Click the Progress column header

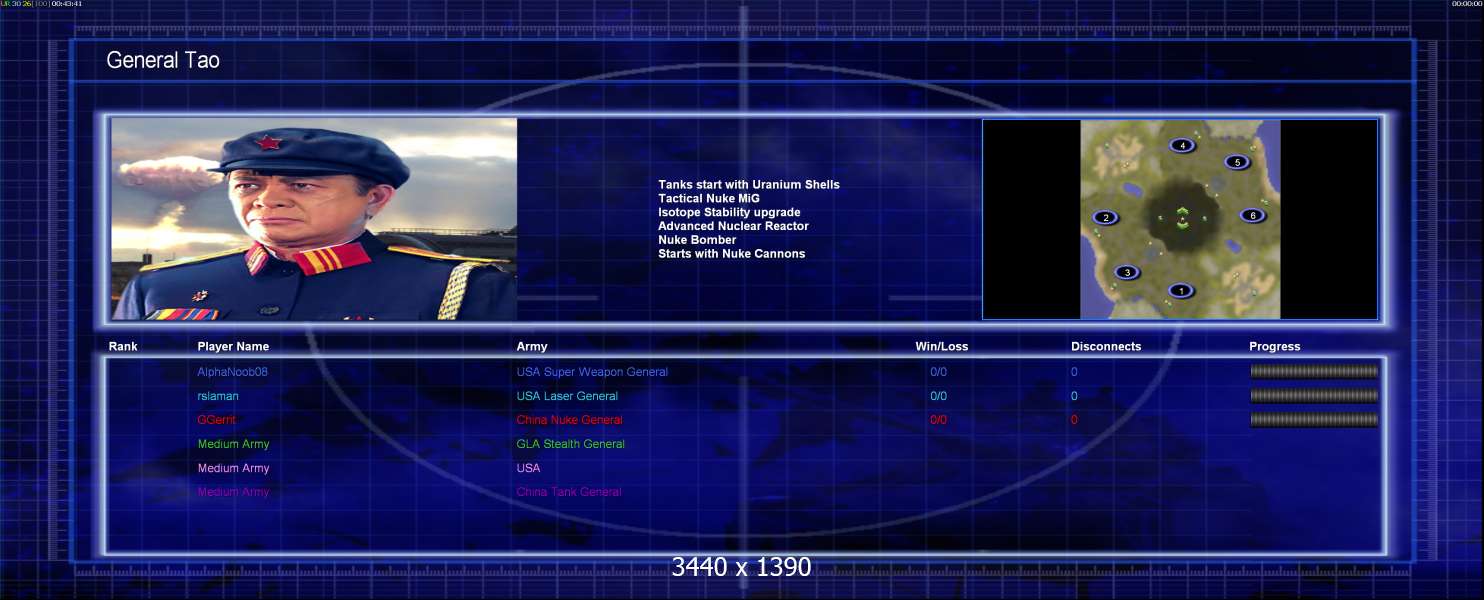click(x=1275, y=346)
